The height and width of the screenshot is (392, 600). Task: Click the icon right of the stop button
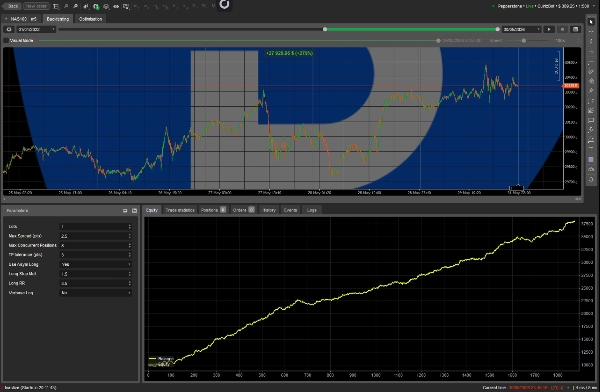tap(575, 29)
